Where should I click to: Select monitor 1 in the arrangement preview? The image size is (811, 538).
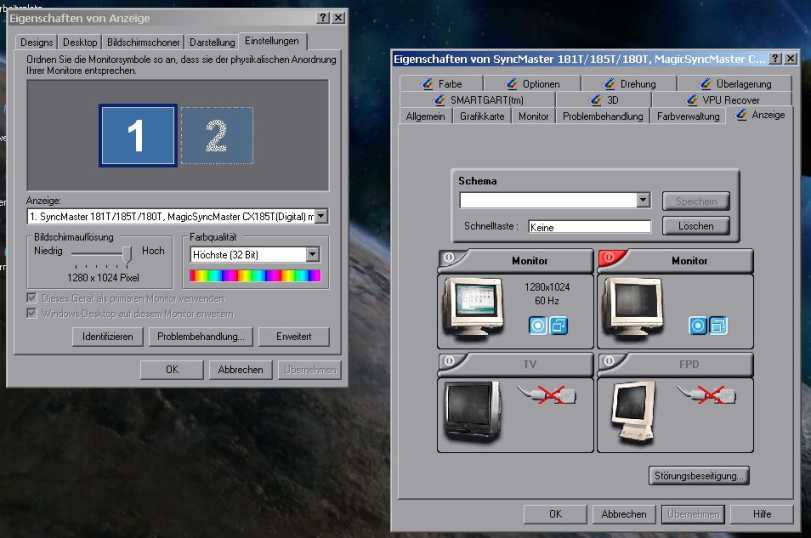138,135
